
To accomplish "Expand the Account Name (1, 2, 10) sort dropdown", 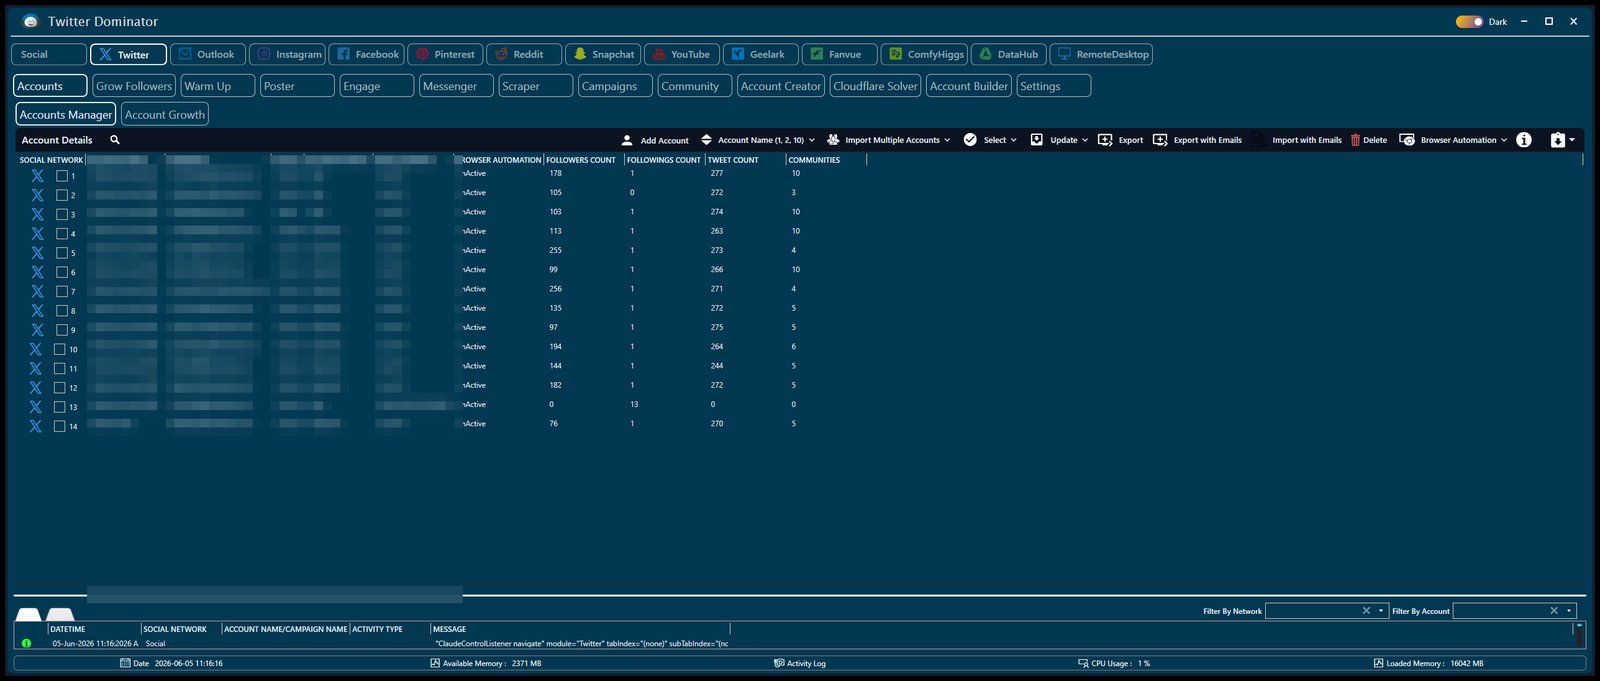I will point(812,140).
